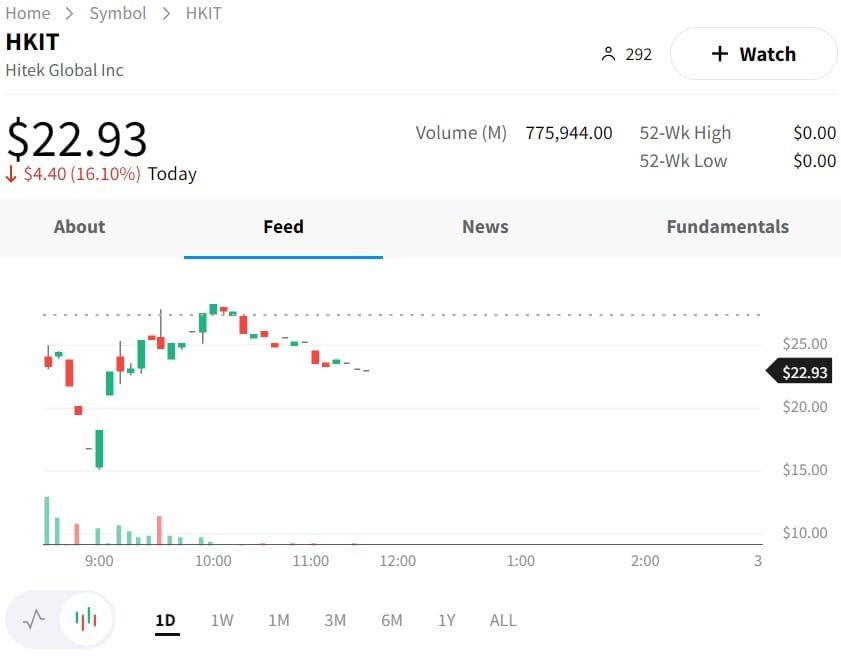The image size is (841, 657).
Task: Select the 1Y time range
Action: (447, 620)
